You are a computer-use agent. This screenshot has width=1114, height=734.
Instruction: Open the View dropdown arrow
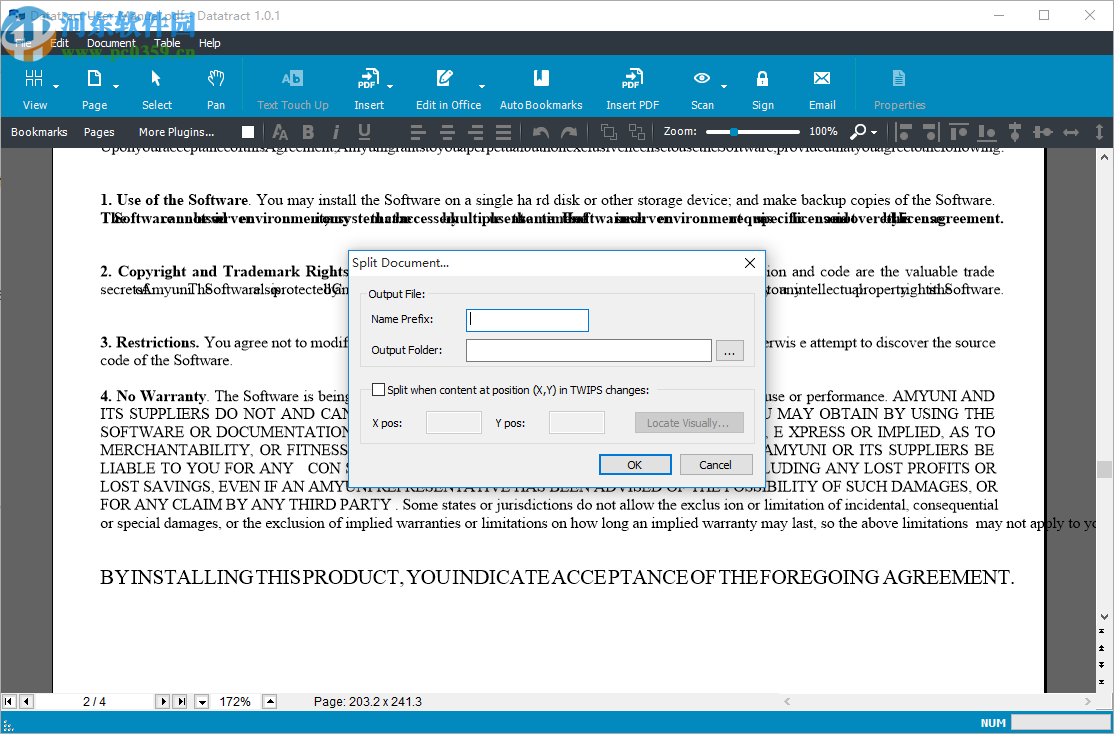point(54,86)
